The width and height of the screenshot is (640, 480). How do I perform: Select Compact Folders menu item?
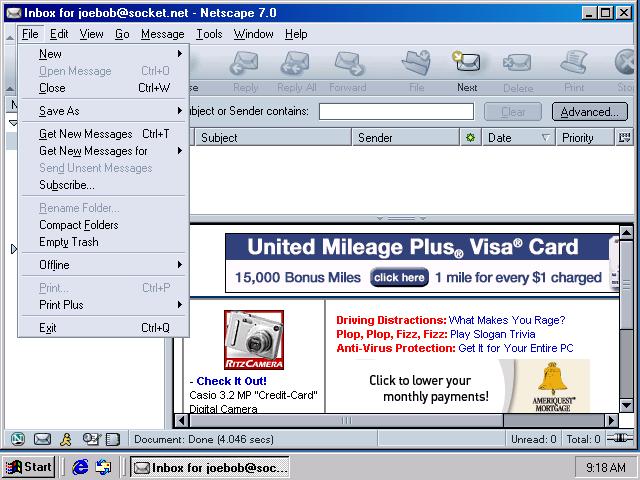pos(104,225)
